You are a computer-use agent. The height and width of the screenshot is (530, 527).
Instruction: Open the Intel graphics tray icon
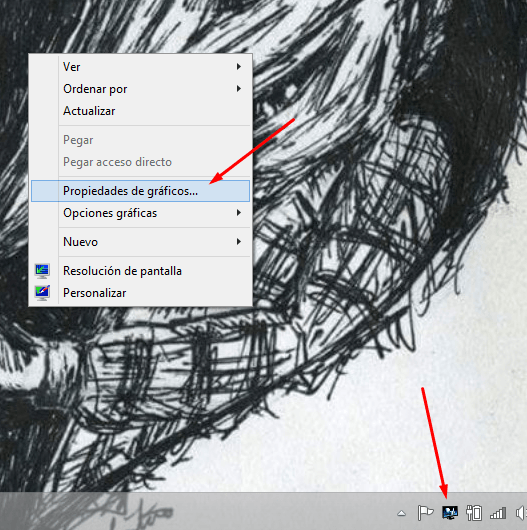pos(450,513)
